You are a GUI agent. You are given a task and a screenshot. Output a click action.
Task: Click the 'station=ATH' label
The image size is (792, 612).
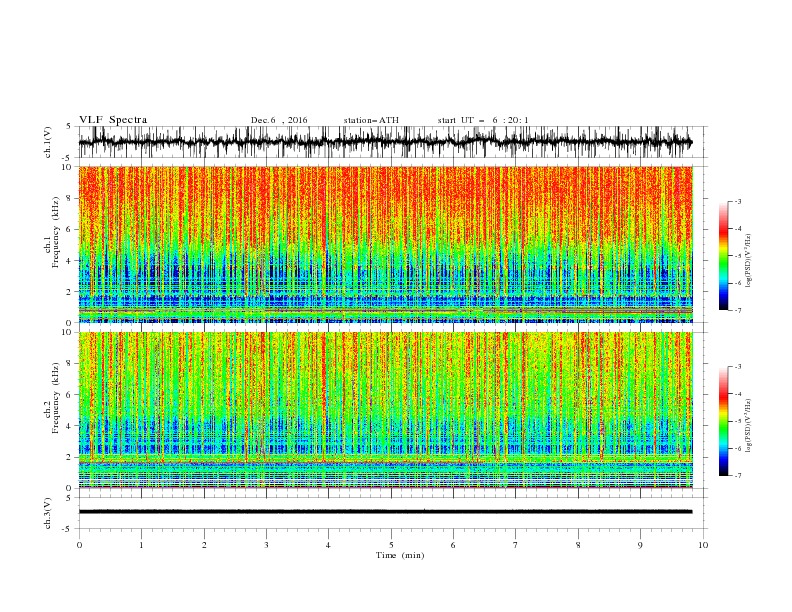click(x=371, y=120)
